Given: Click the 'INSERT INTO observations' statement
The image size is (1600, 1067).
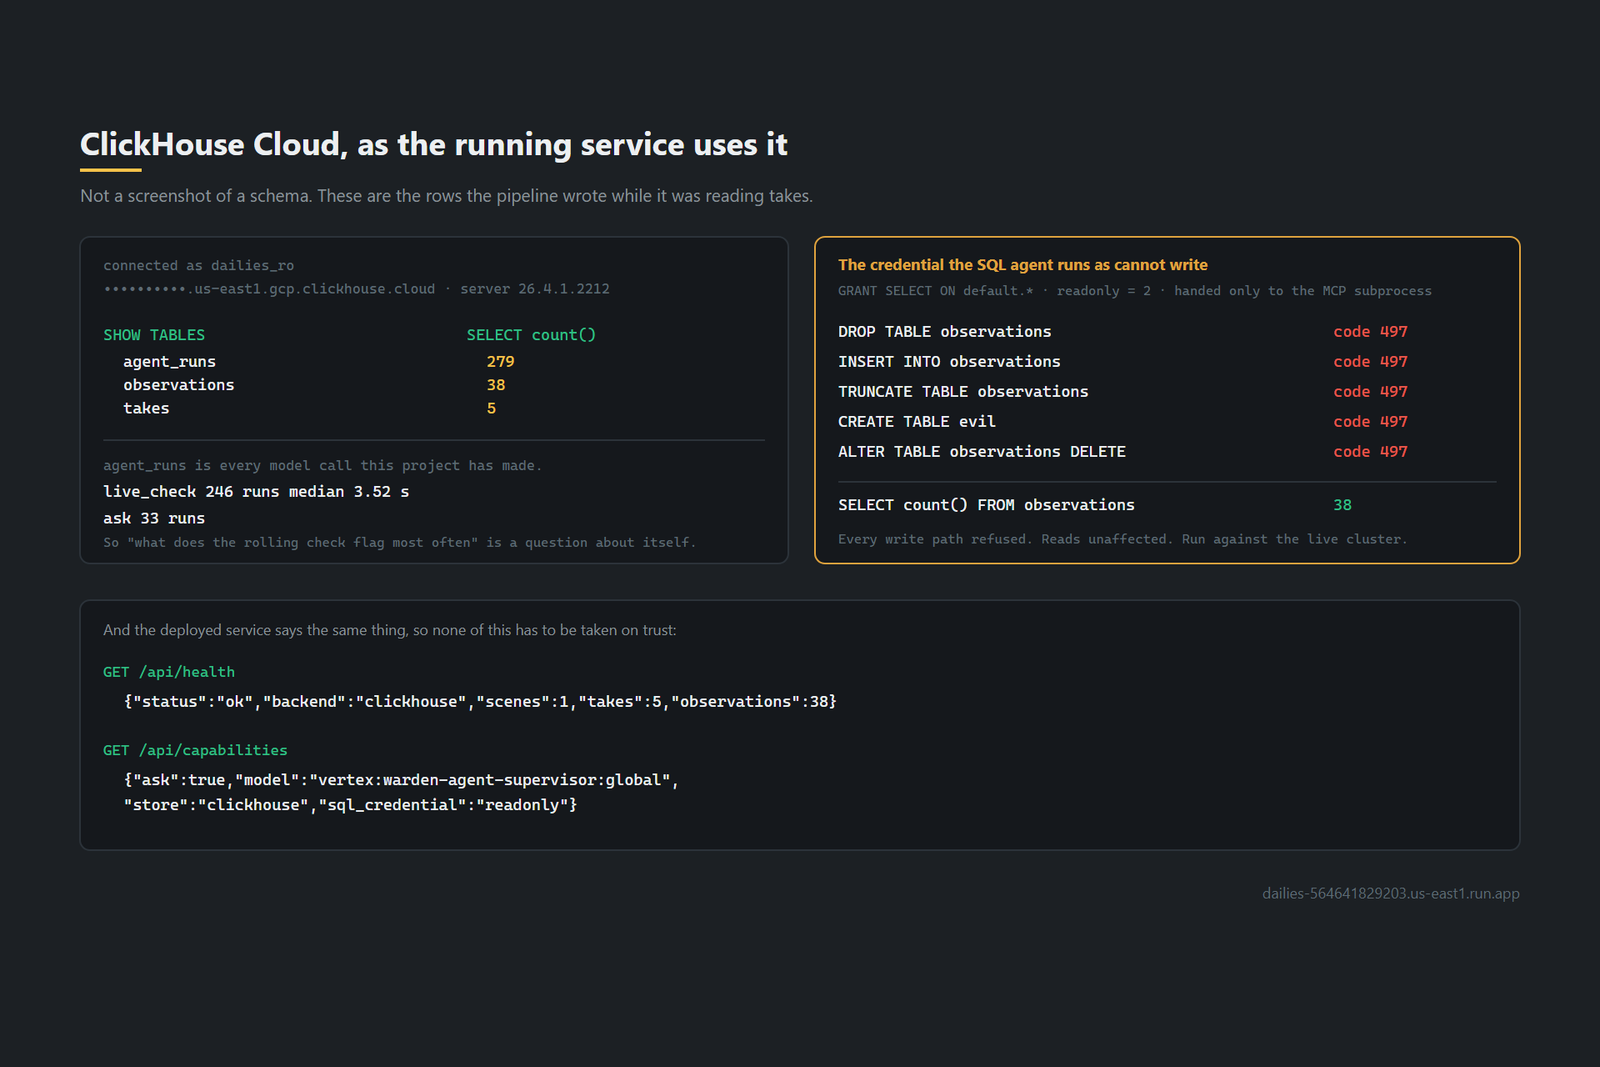Looking at the screenshot, I should click(949, 362).
